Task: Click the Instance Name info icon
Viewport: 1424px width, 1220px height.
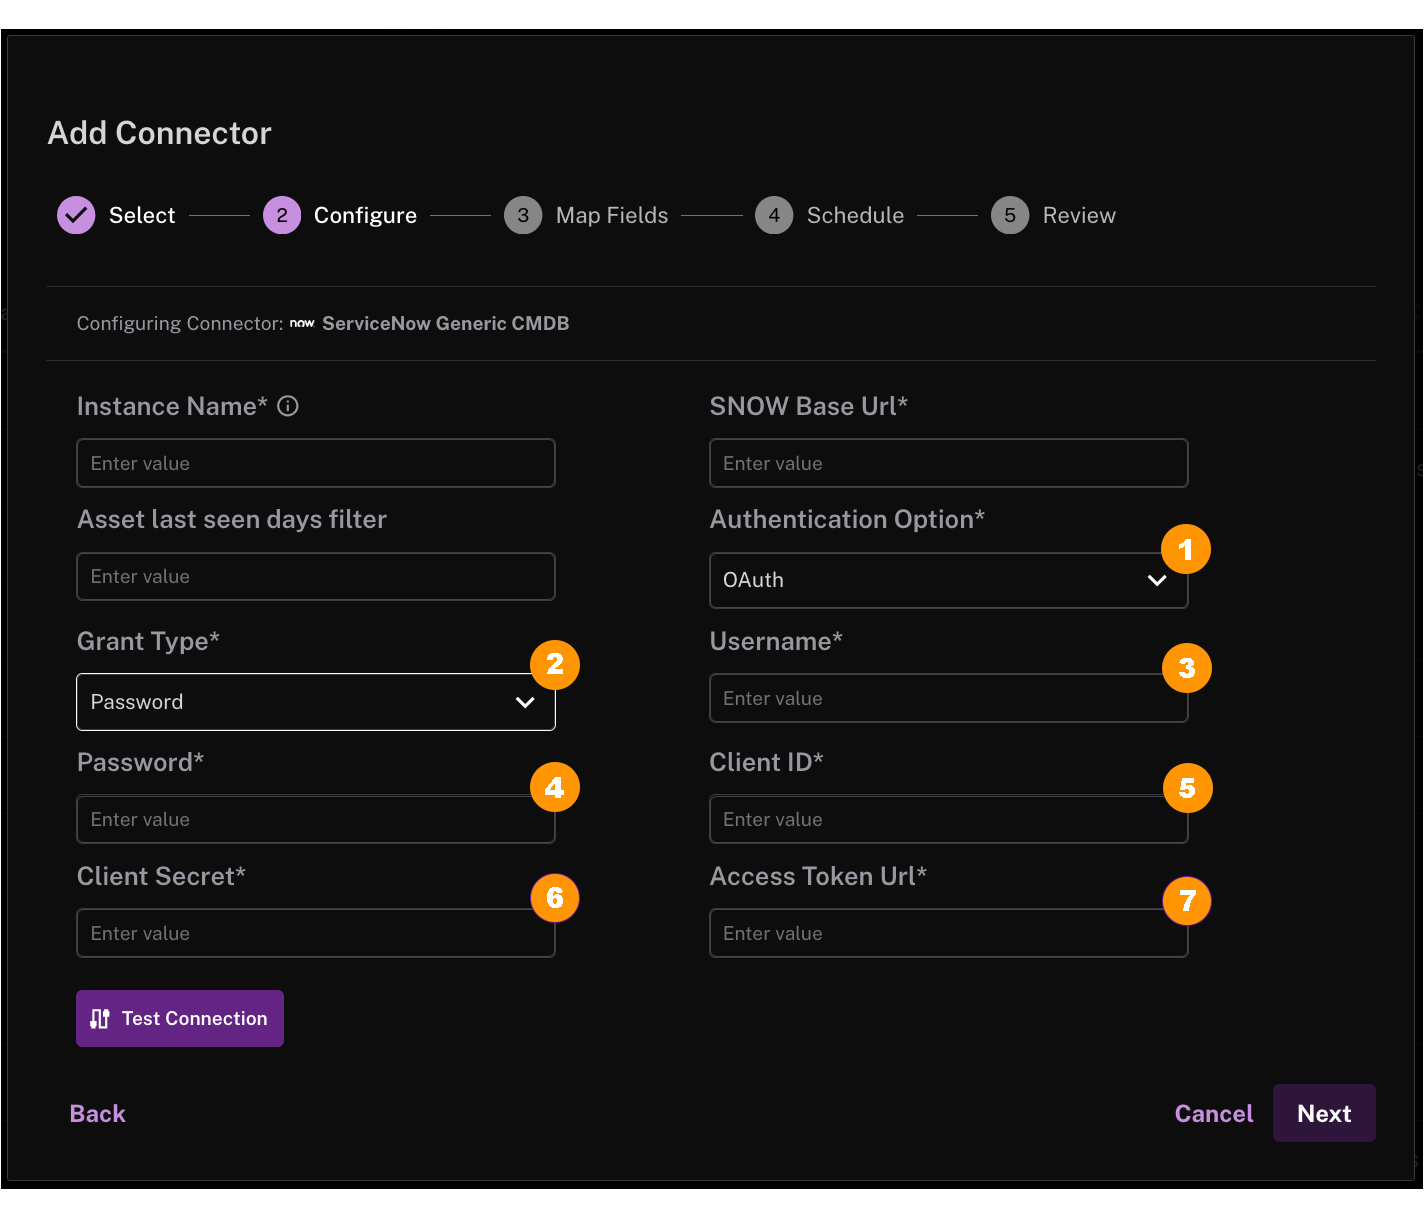Action: click(x=288, y=406)
